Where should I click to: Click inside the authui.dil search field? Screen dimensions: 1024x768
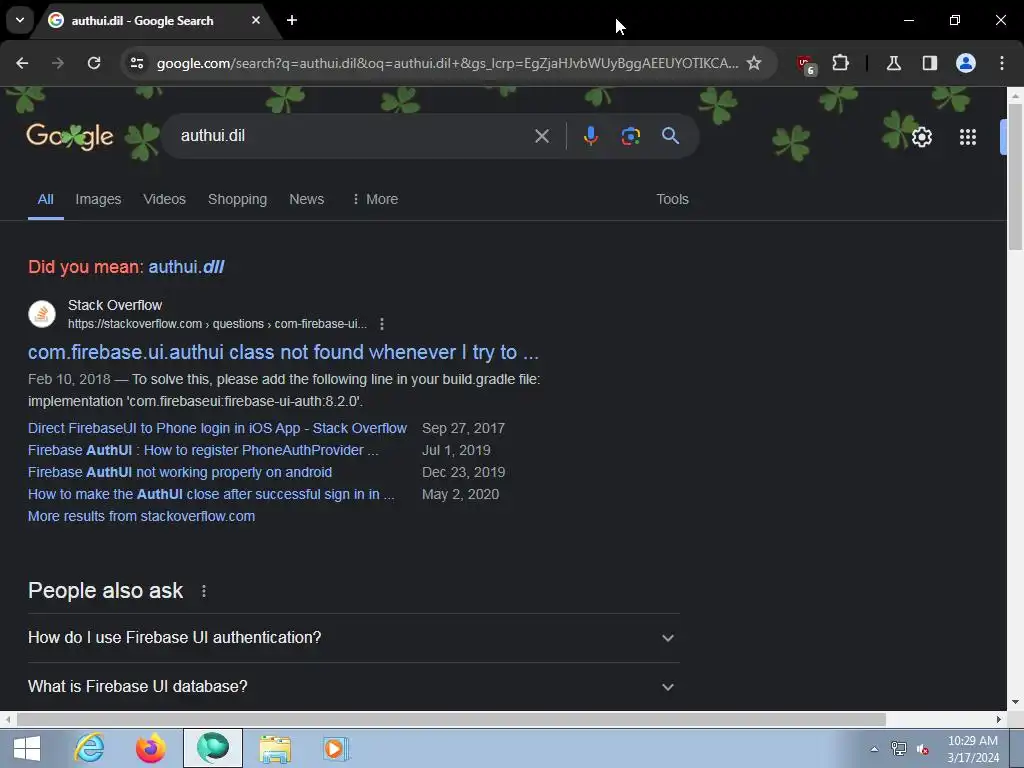(353, 136)
